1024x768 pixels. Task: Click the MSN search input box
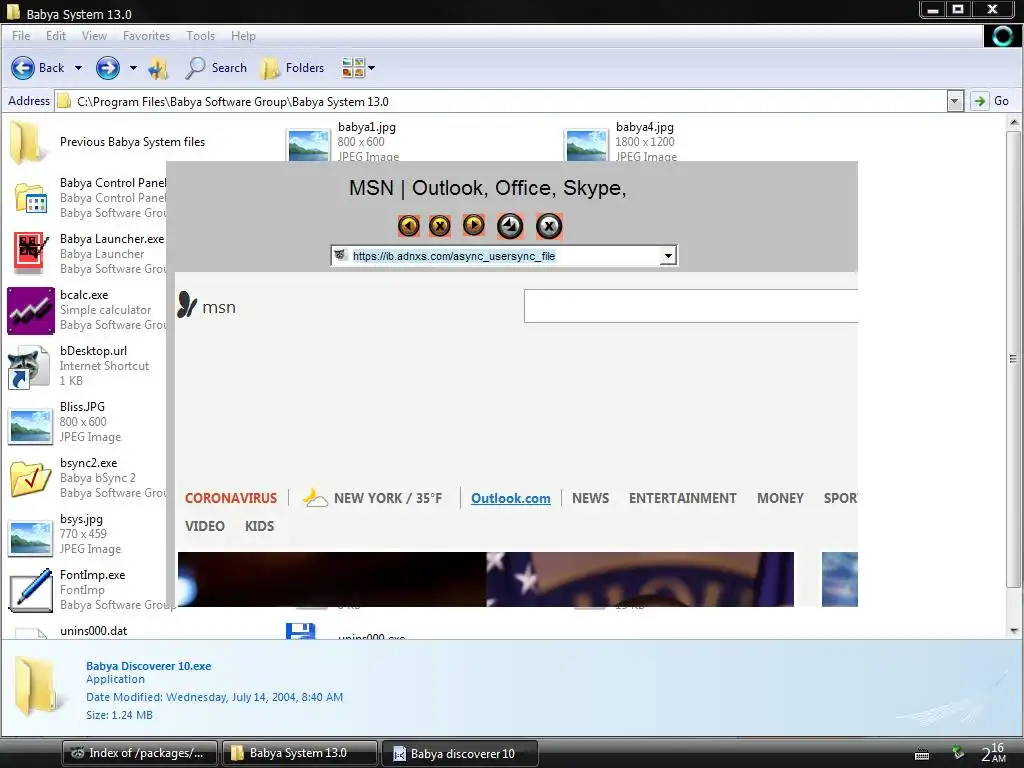(x=691, y=306)
